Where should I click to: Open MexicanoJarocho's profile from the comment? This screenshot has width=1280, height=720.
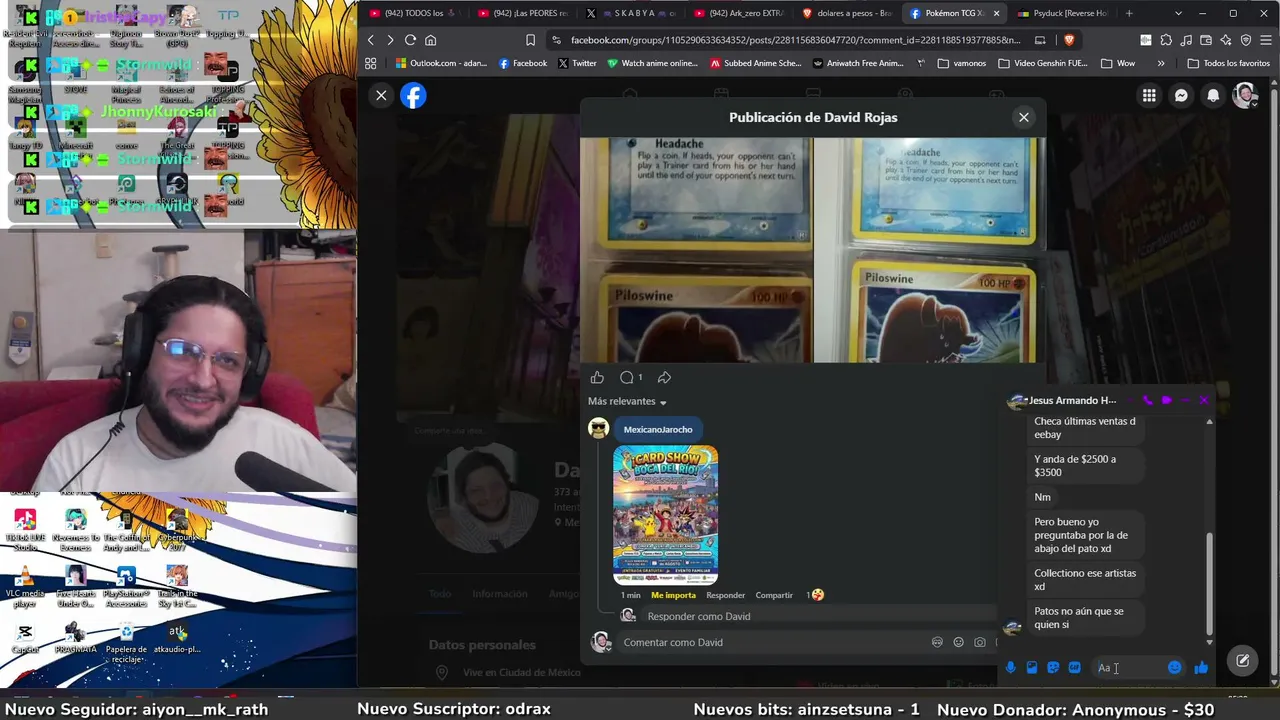pos(658,430)
